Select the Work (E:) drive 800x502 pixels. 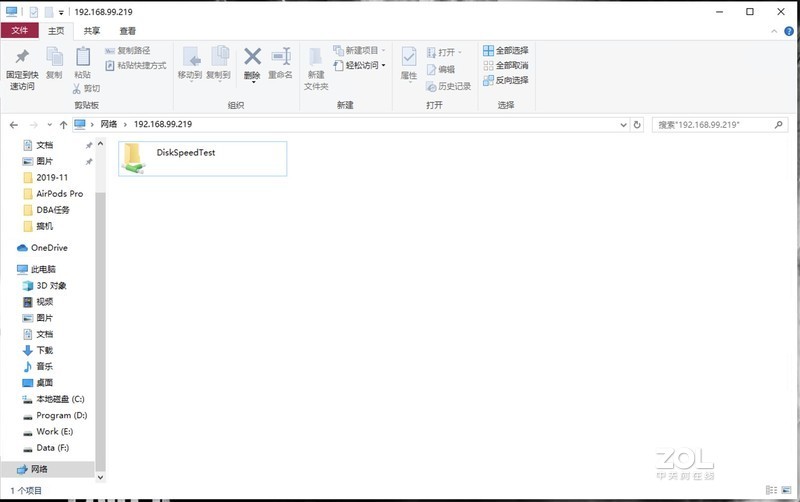coord(56,432)
